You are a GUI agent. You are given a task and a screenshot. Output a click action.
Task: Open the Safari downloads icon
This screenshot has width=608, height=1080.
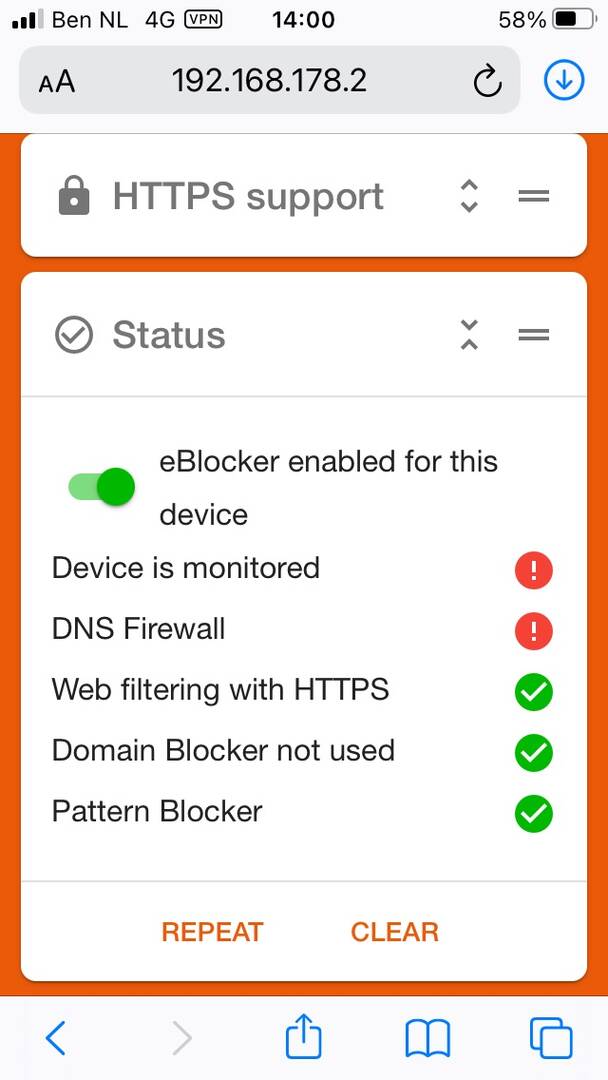tap(564, 81)
